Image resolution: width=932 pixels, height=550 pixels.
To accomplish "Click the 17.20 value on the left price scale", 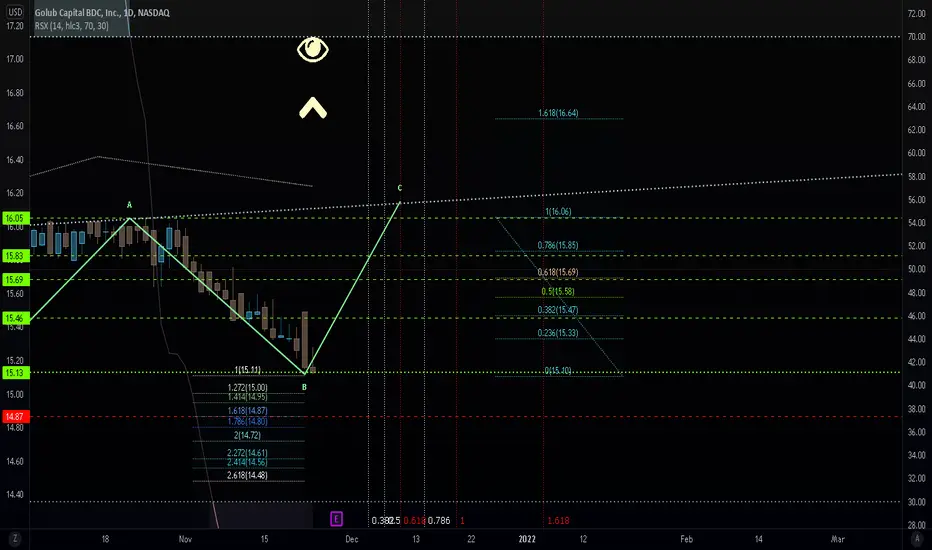I will pyautogui.click(x=15, y=26).
